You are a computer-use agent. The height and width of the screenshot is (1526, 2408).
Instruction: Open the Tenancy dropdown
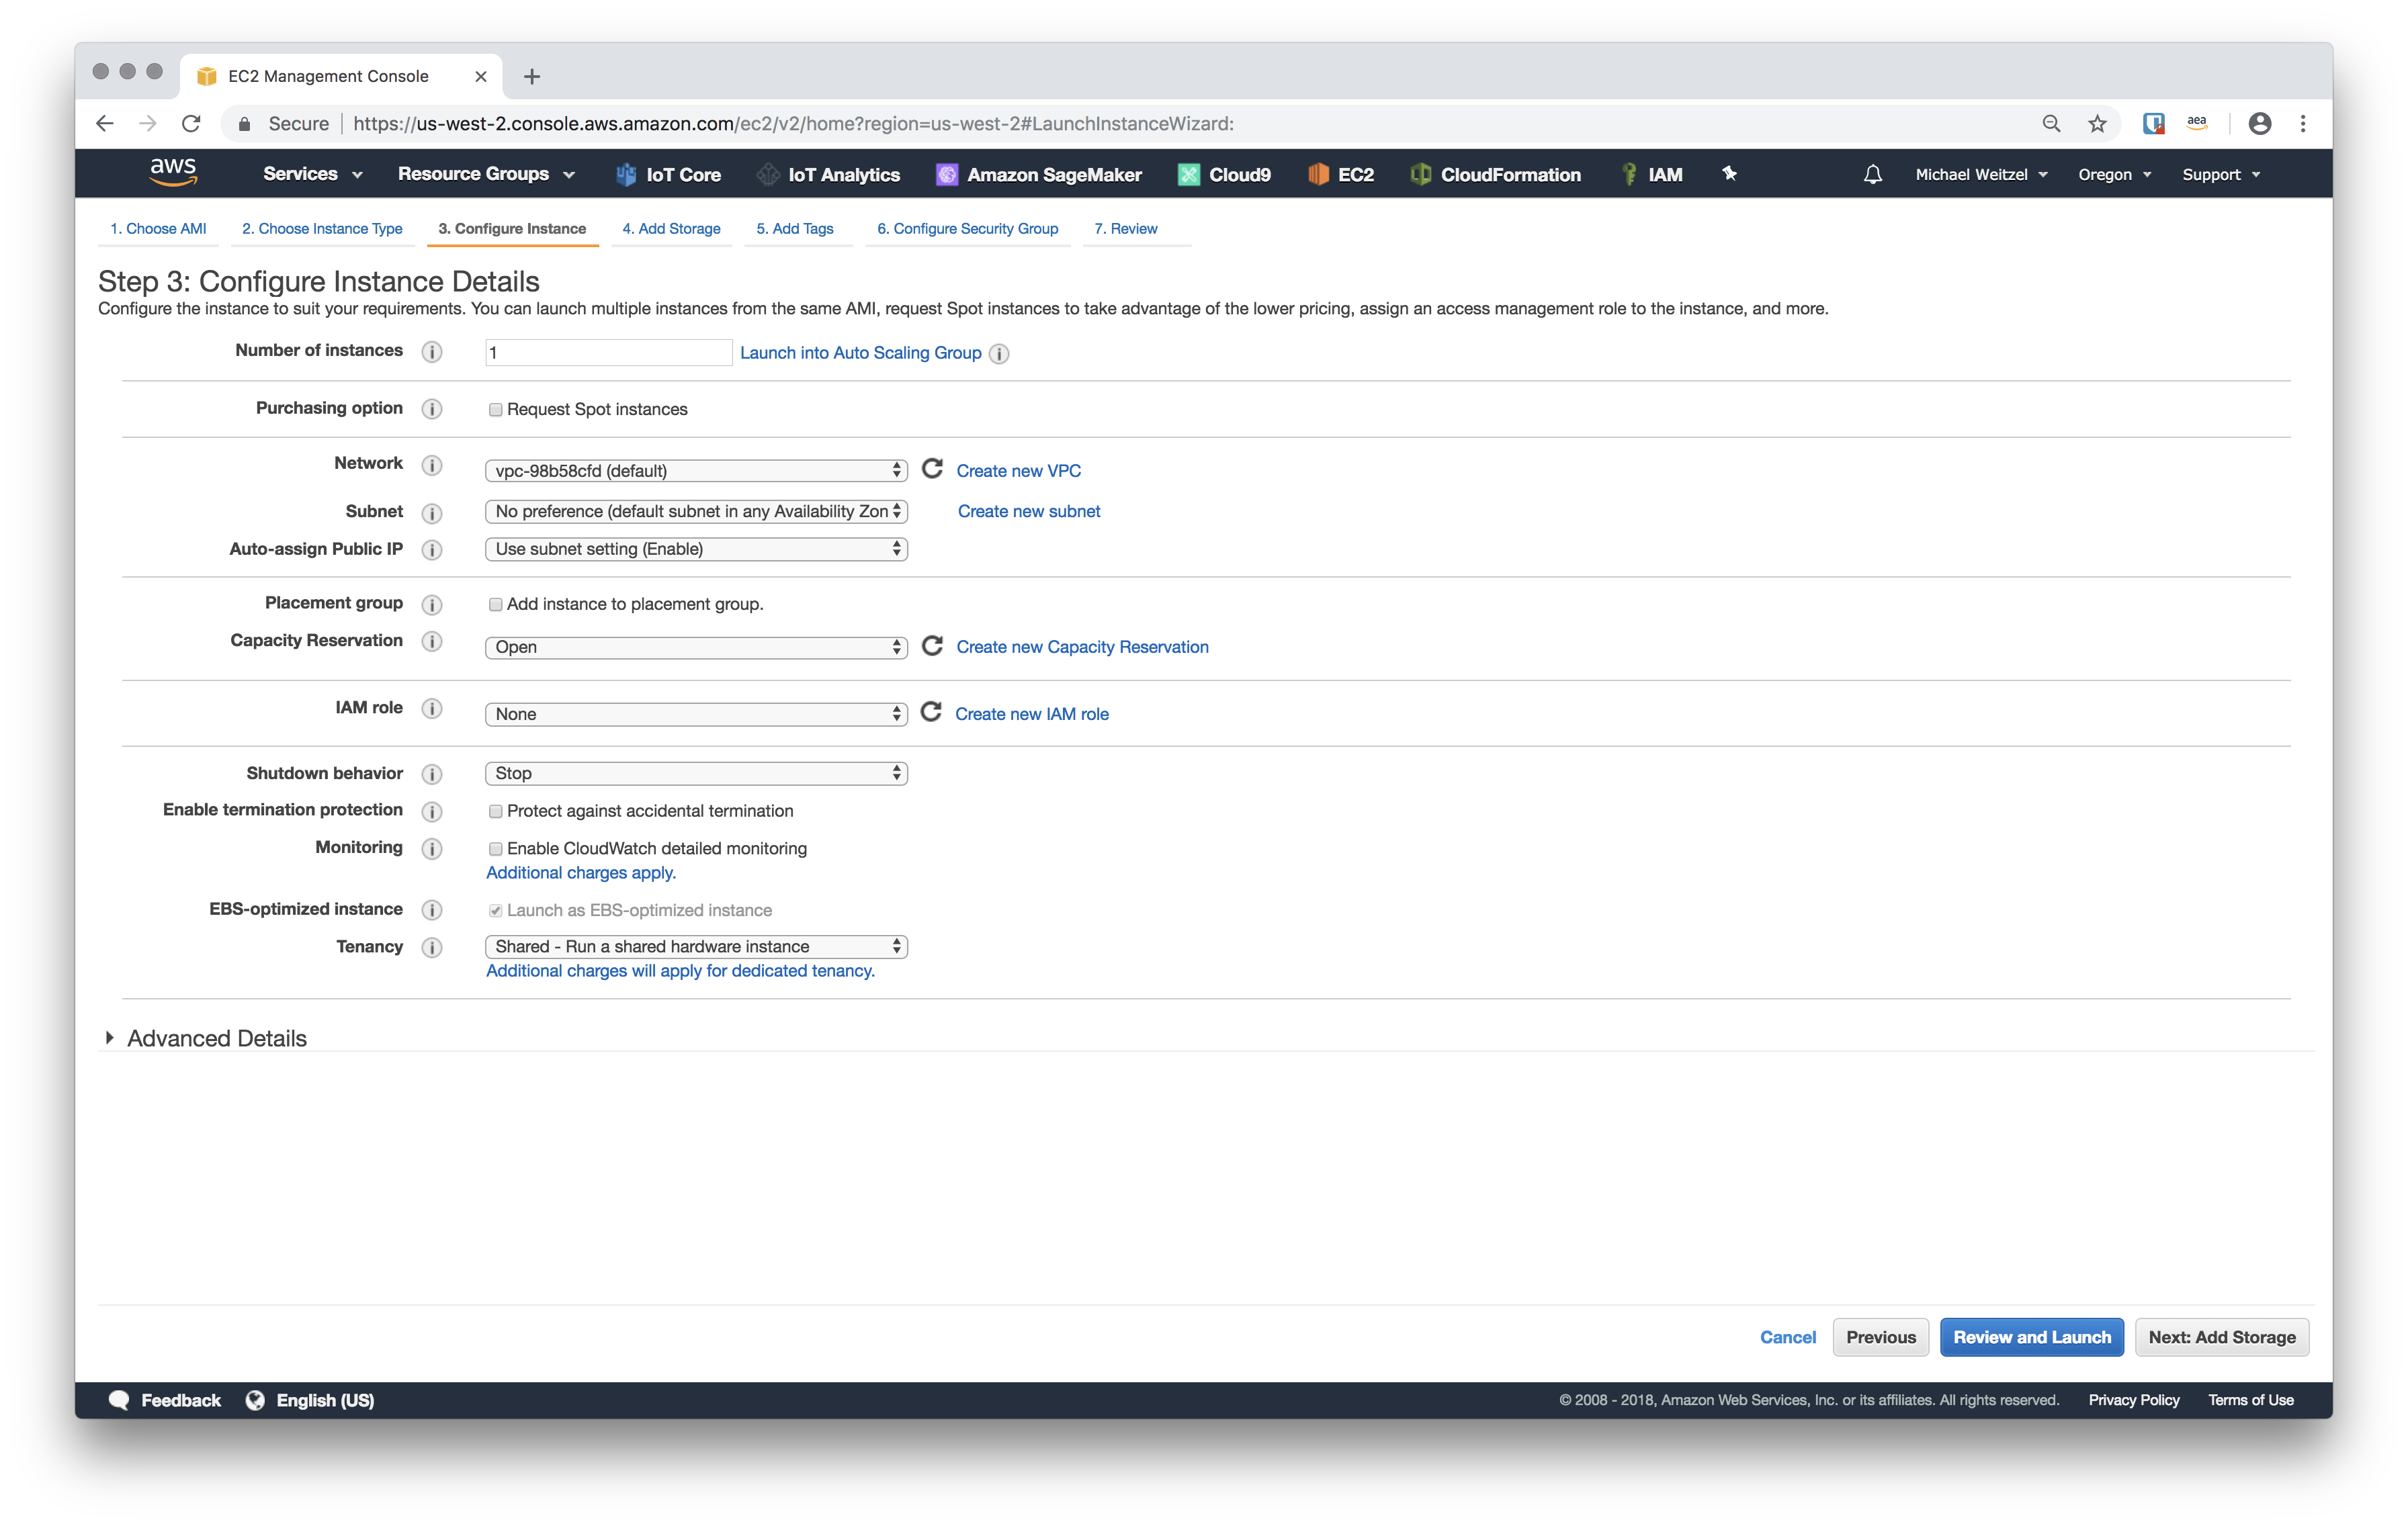tap(696, 946)
